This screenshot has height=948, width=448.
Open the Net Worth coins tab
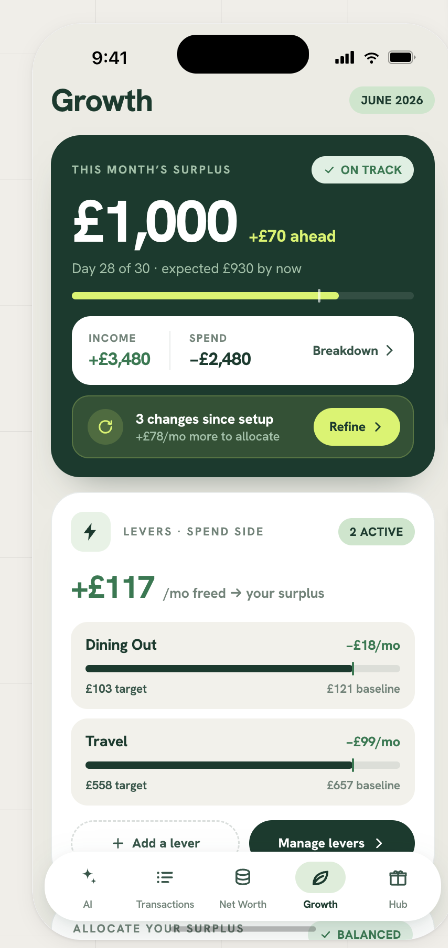coord(242,877)
